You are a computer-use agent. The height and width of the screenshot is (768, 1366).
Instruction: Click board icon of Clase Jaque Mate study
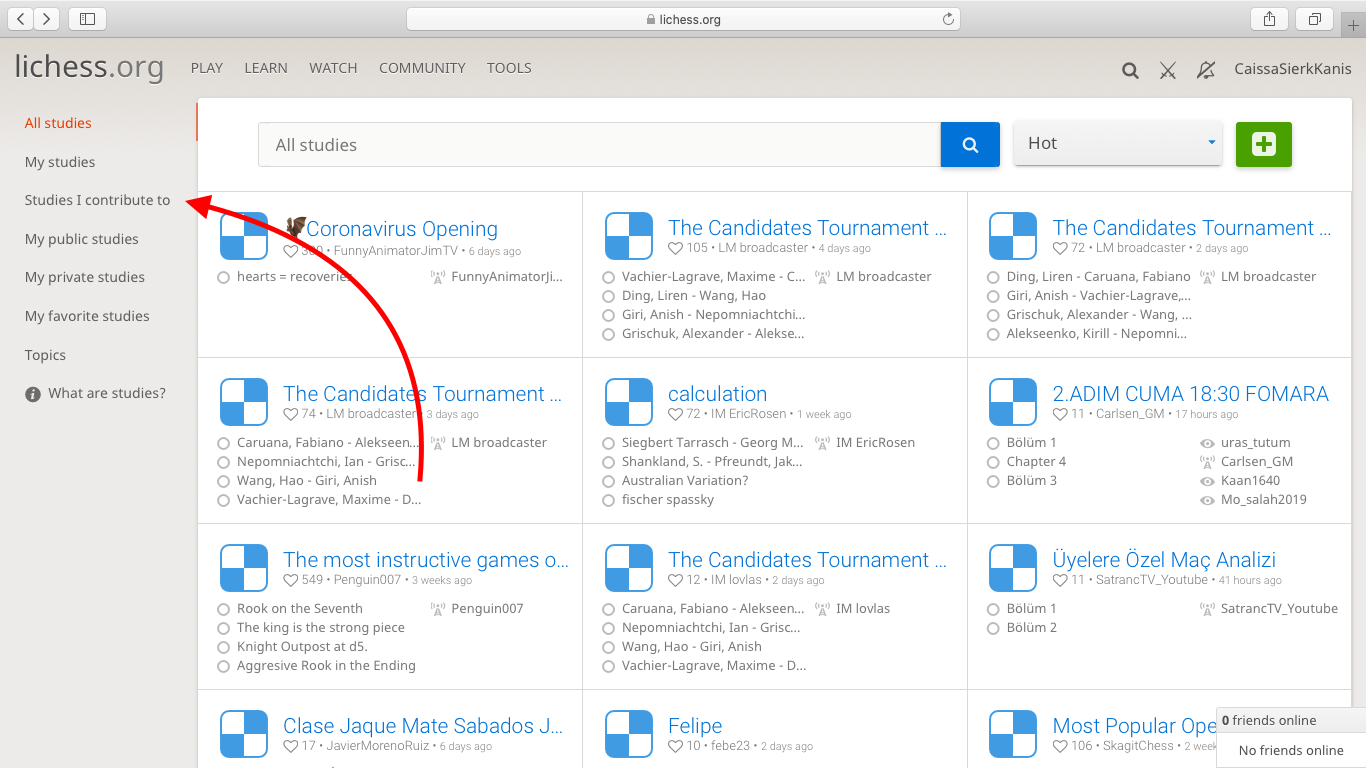click(244, 734)
